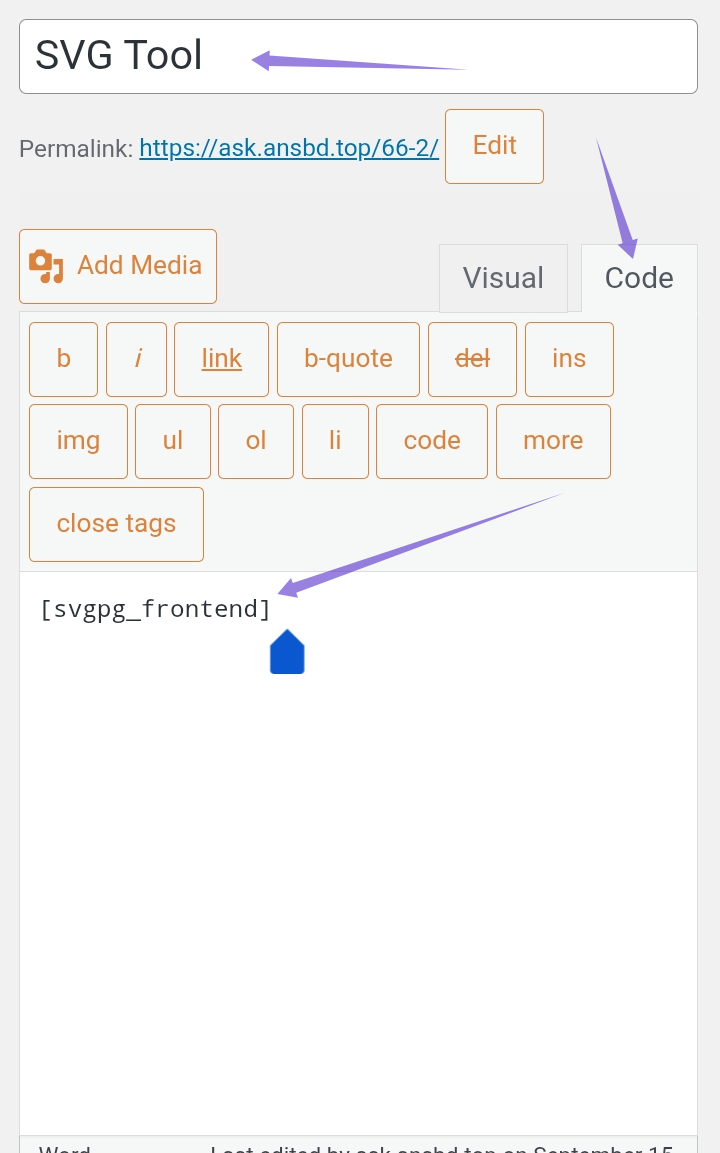Tap the blue text cursor handle
The width and height of the screenshot is (720, 1153).
[x=287, y=653]
